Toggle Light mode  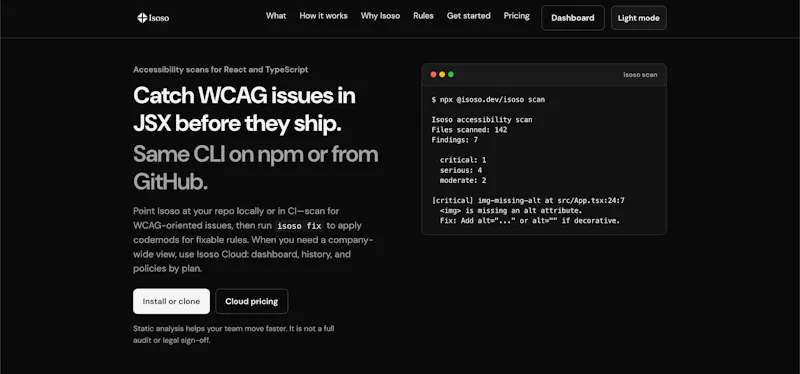pos(639,18)
